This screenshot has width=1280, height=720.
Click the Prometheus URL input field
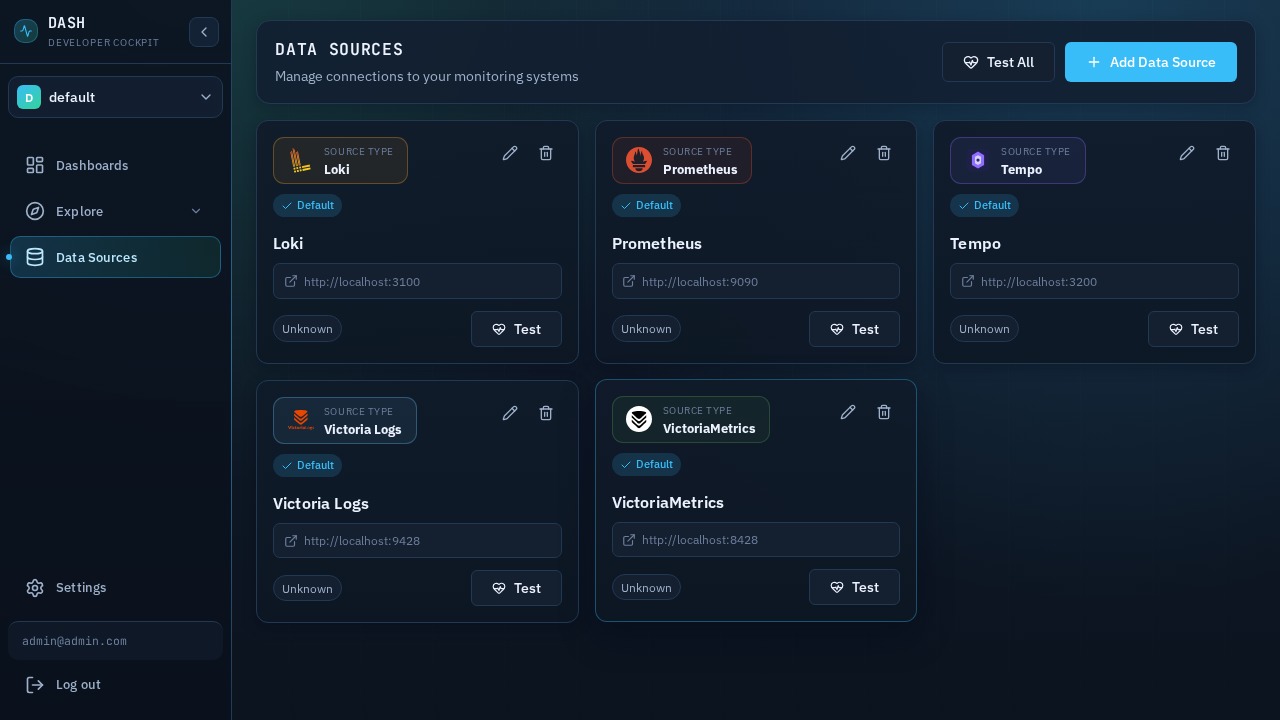756,281
